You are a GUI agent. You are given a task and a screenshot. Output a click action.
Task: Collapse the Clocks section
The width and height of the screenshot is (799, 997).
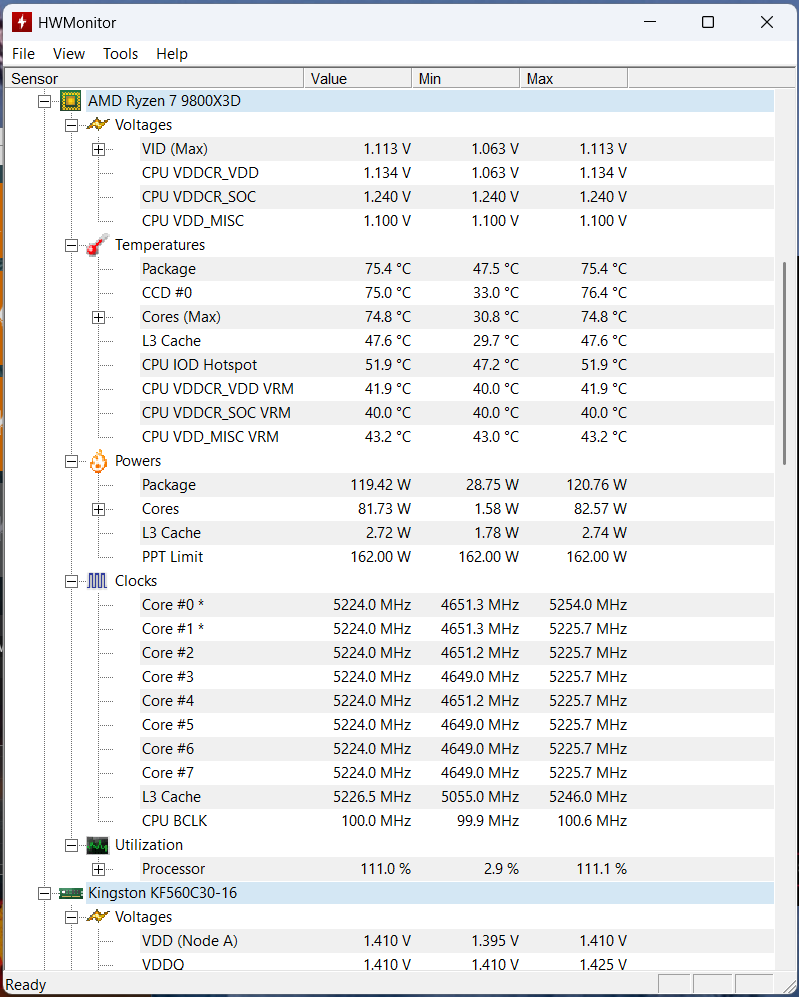[71, 581]
